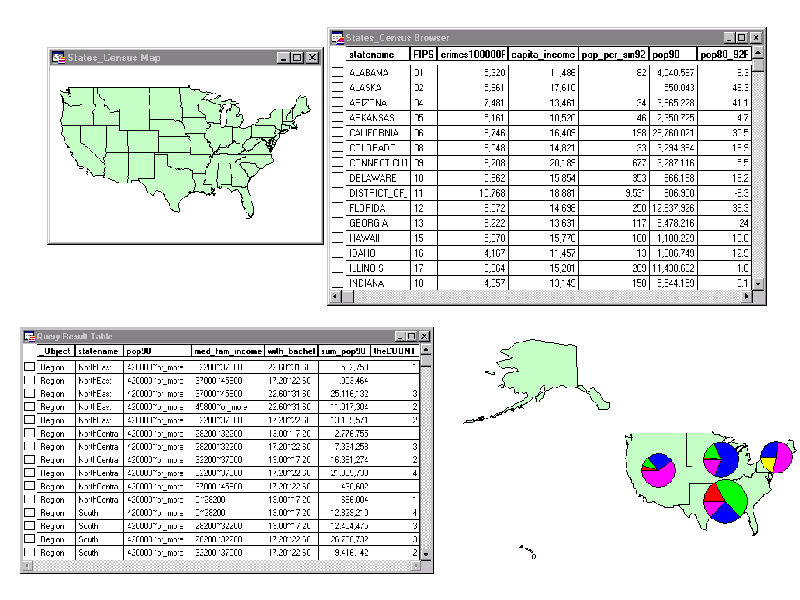
Task: Click the pie chart on the southern region
Action: (x=724, y=500)
